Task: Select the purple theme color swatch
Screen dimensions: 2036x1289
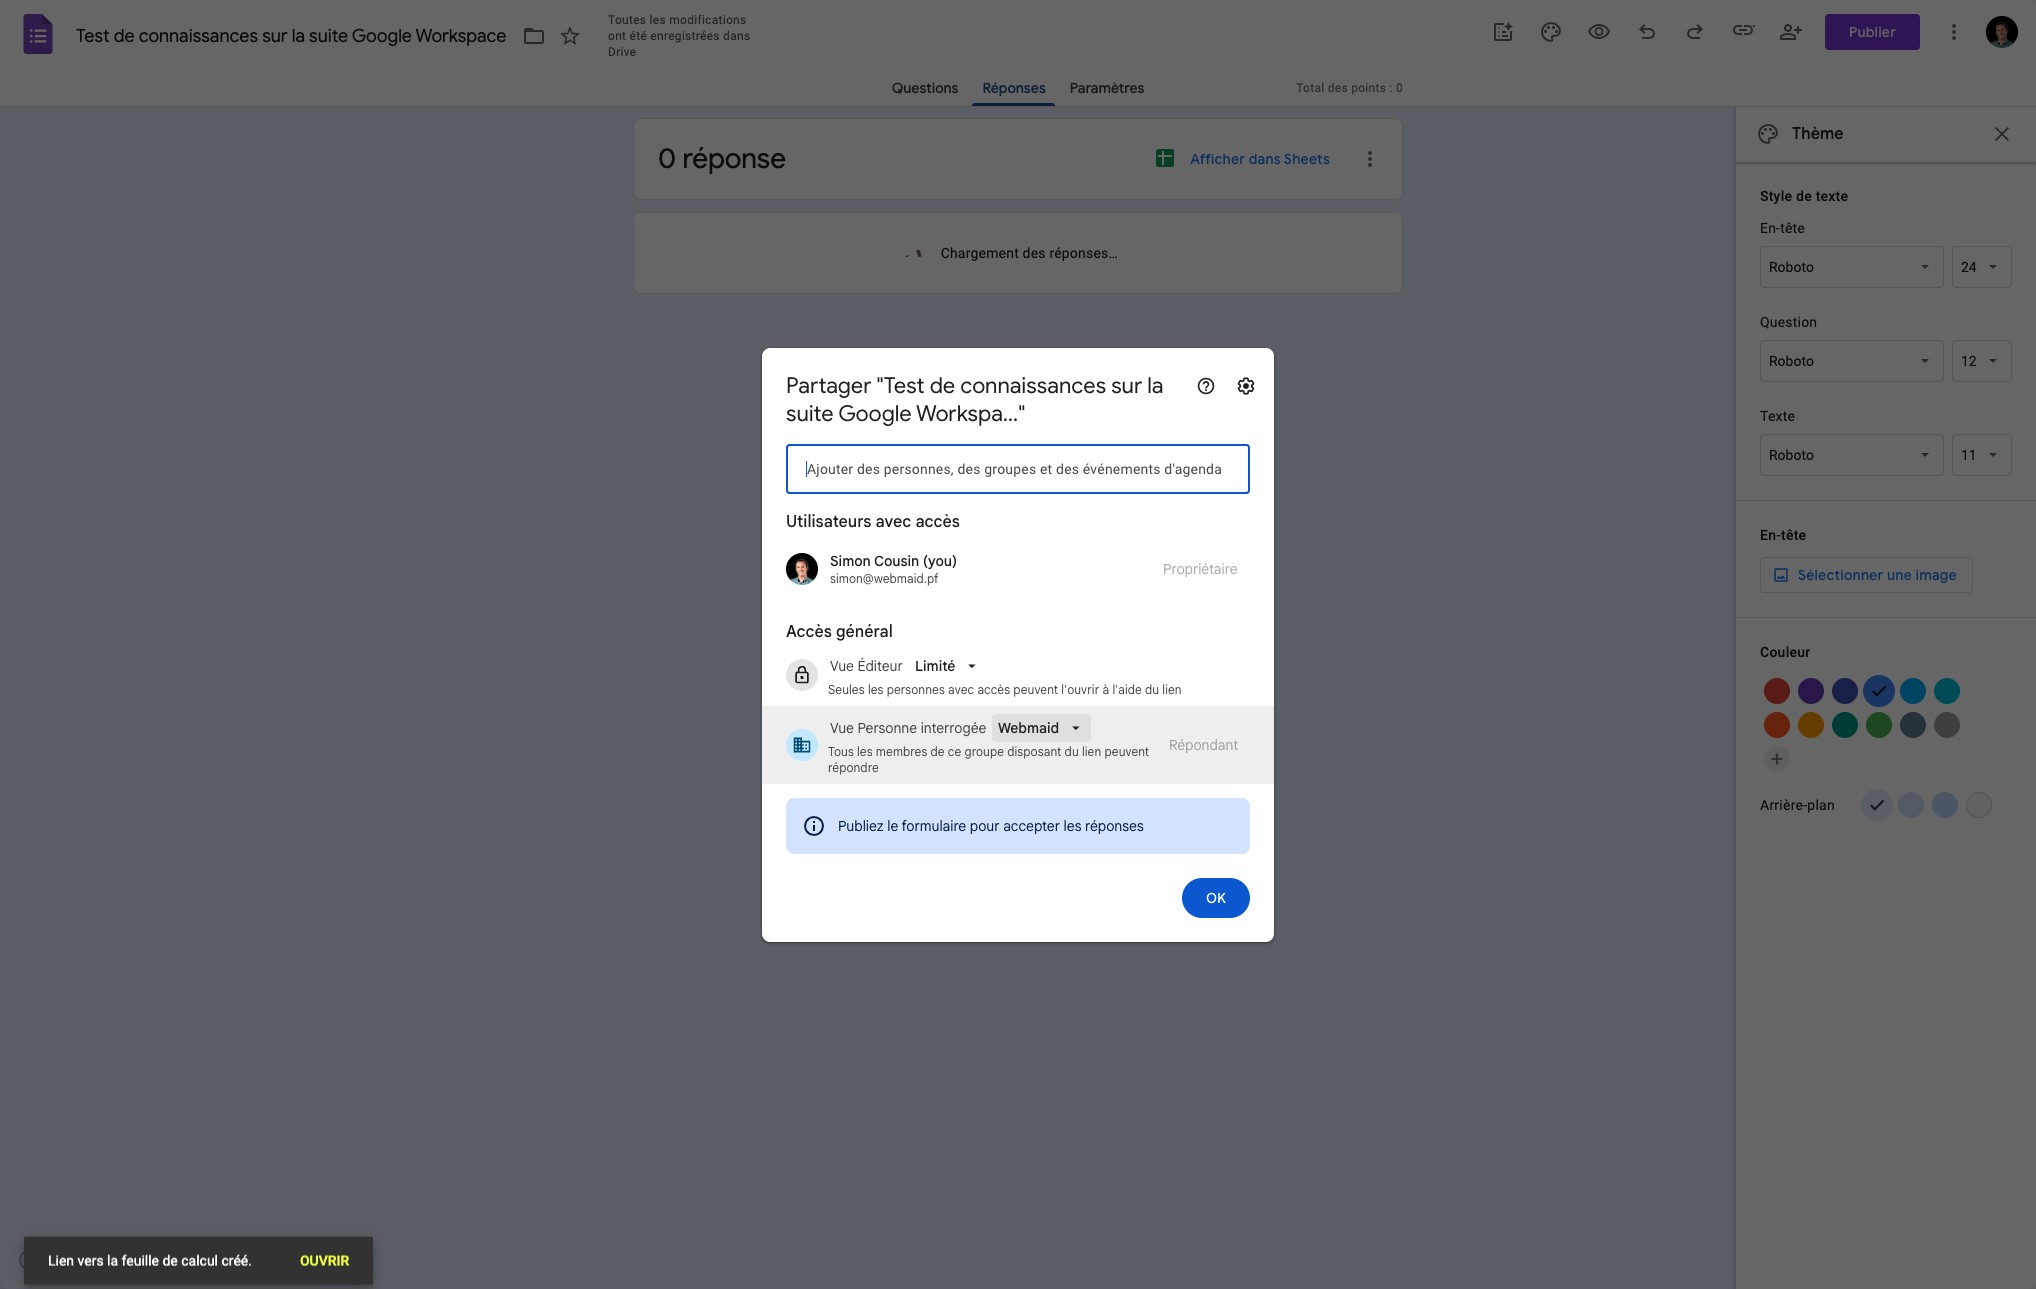Action: pos(1811,691)
